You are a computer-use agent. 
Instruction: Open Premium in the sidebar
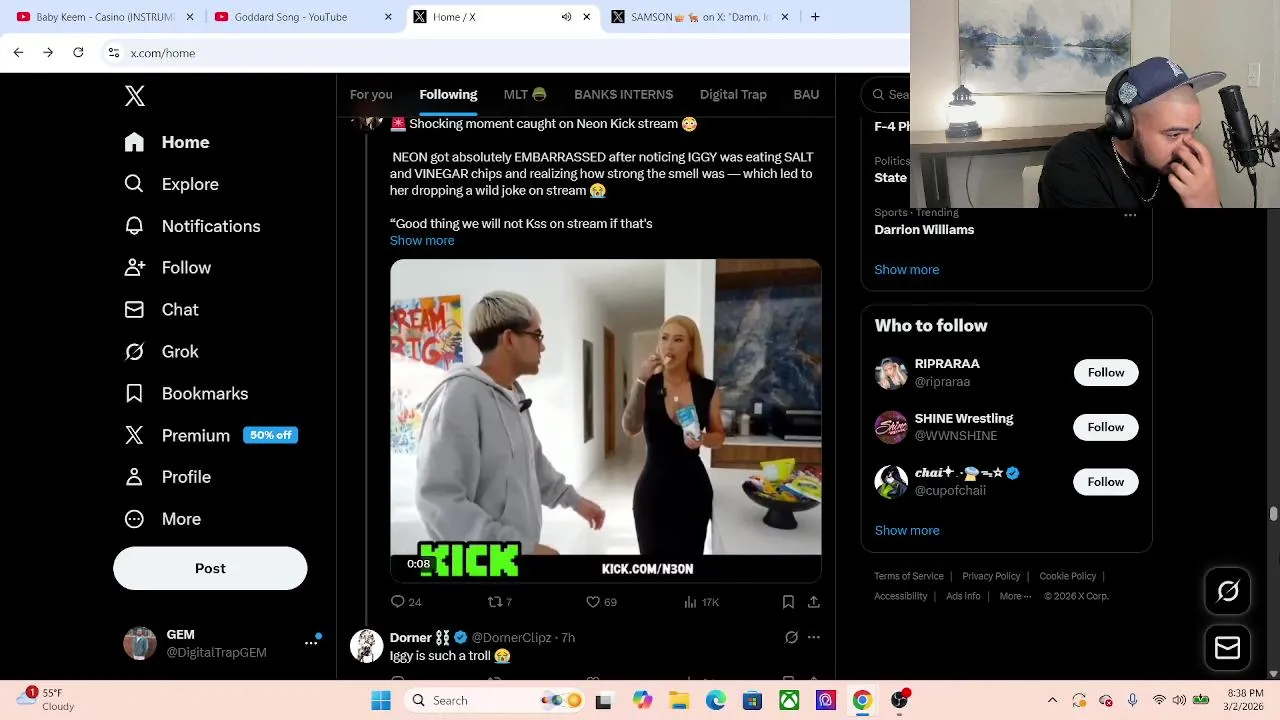pos(210,435)
